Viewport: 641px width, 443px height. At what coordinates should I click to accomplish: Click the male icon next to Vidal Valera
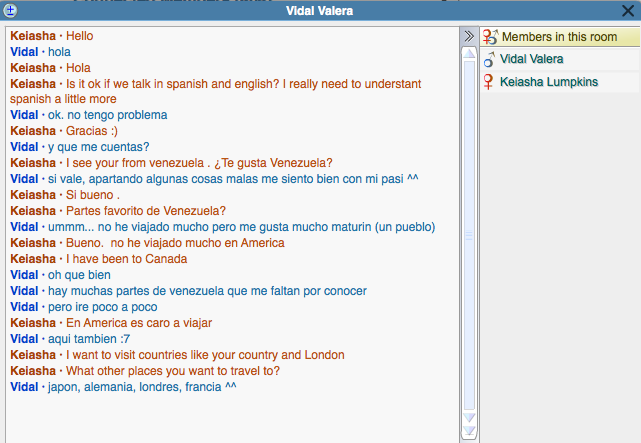click(x=489, y=60)
